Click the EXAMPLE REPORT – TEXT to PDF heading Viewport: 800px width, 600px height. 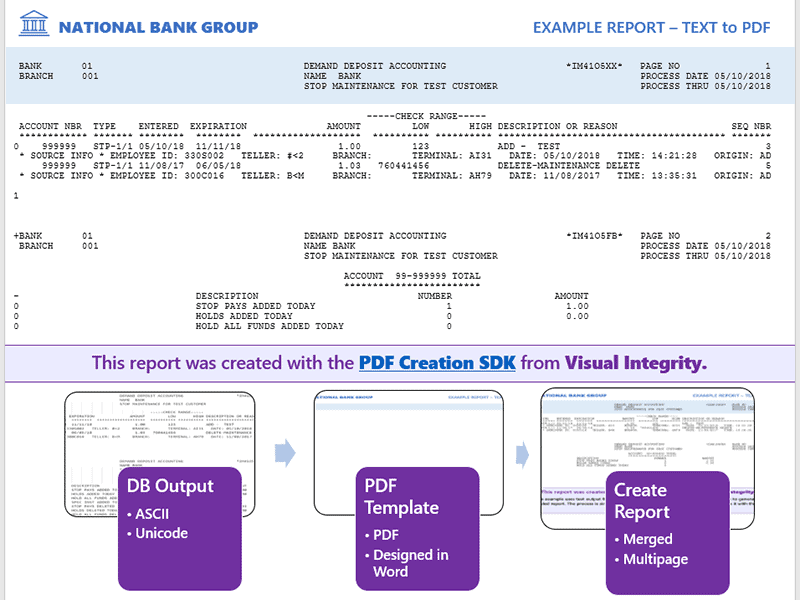[652, 28]
